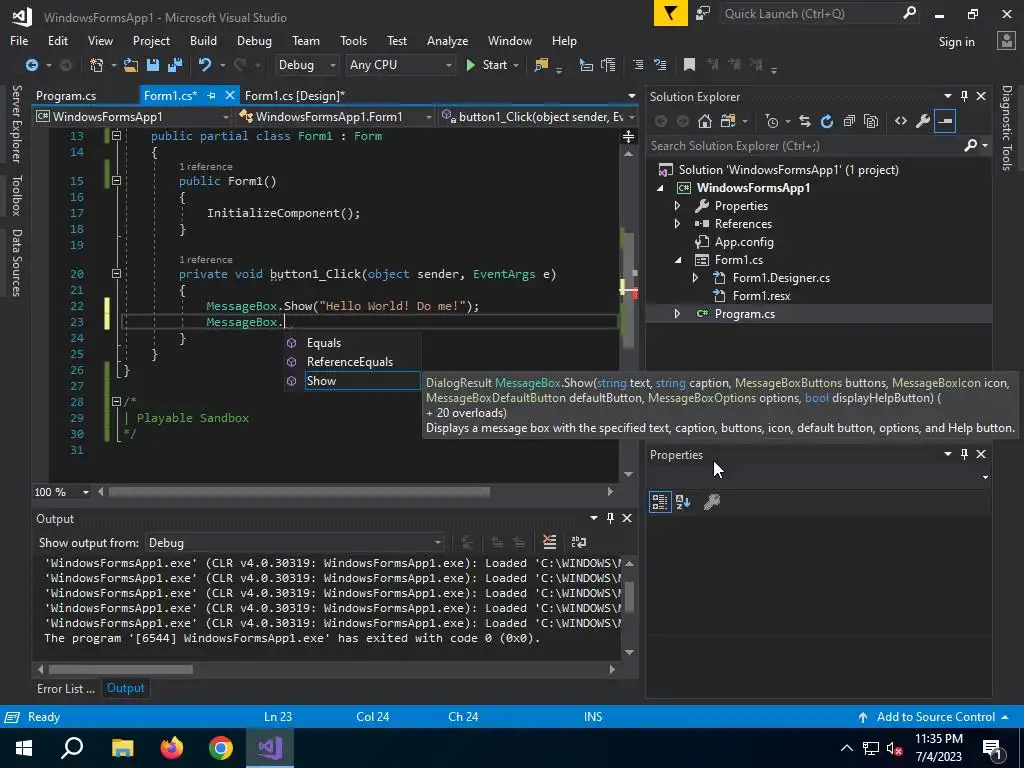Image resolution: width=1024 pixels, height=768 pixels.
Task: Collapse the button1_Click method outlining at line 20
Action: coord(116,274)
